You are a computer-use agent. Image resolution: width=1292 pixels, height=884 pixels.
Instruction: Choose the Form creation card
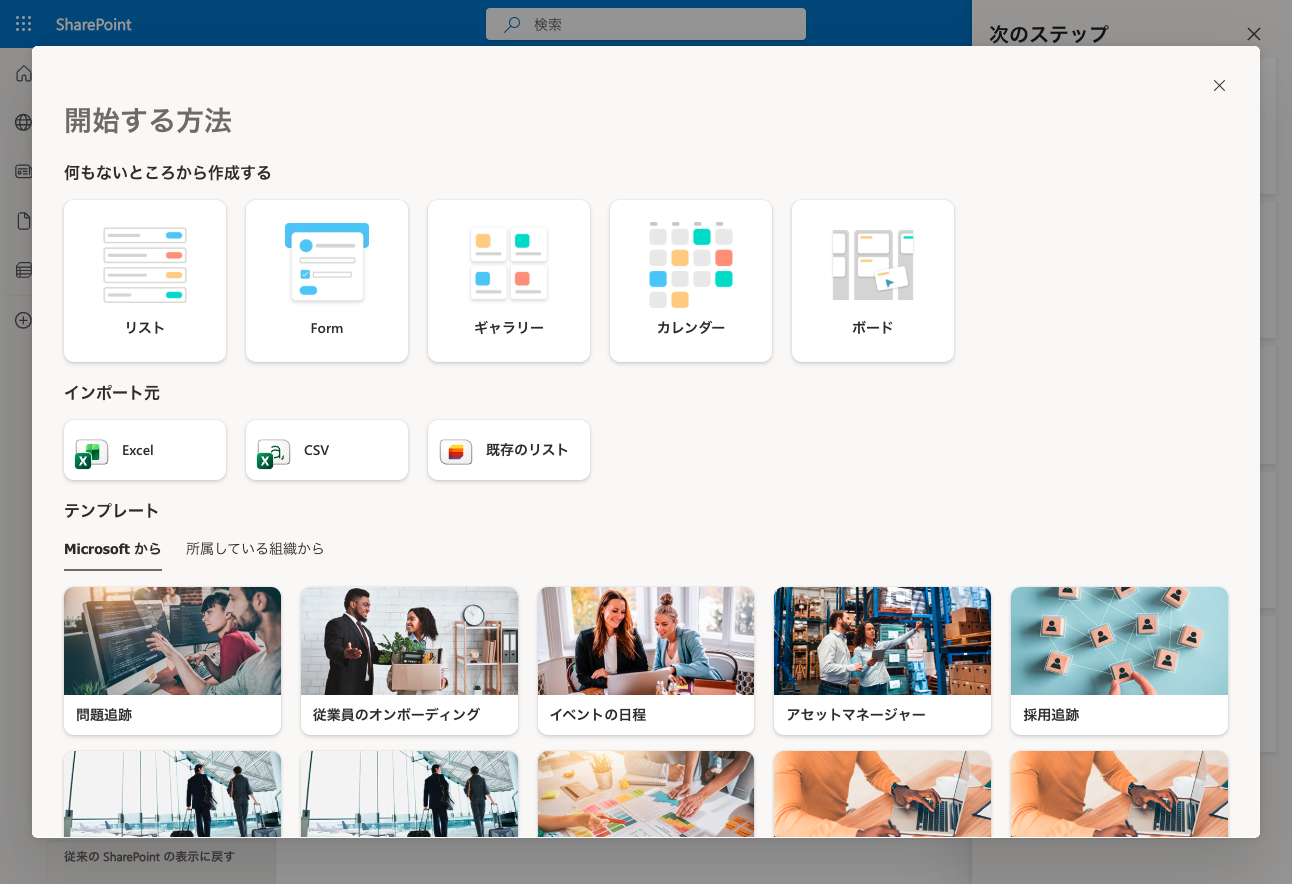click(327, 281)
